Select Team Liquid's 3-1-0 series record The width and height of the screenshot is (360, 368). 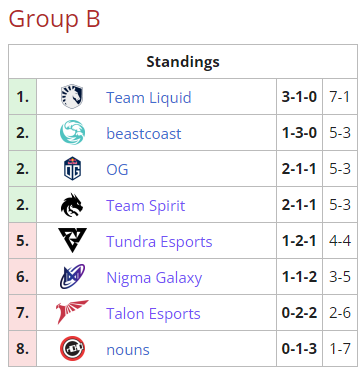(x=299, y=97)
